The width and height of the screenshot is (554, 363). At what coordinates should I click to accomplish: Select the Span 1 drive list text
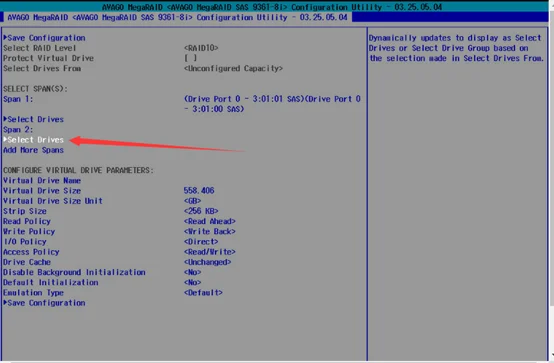pos(272,104)
